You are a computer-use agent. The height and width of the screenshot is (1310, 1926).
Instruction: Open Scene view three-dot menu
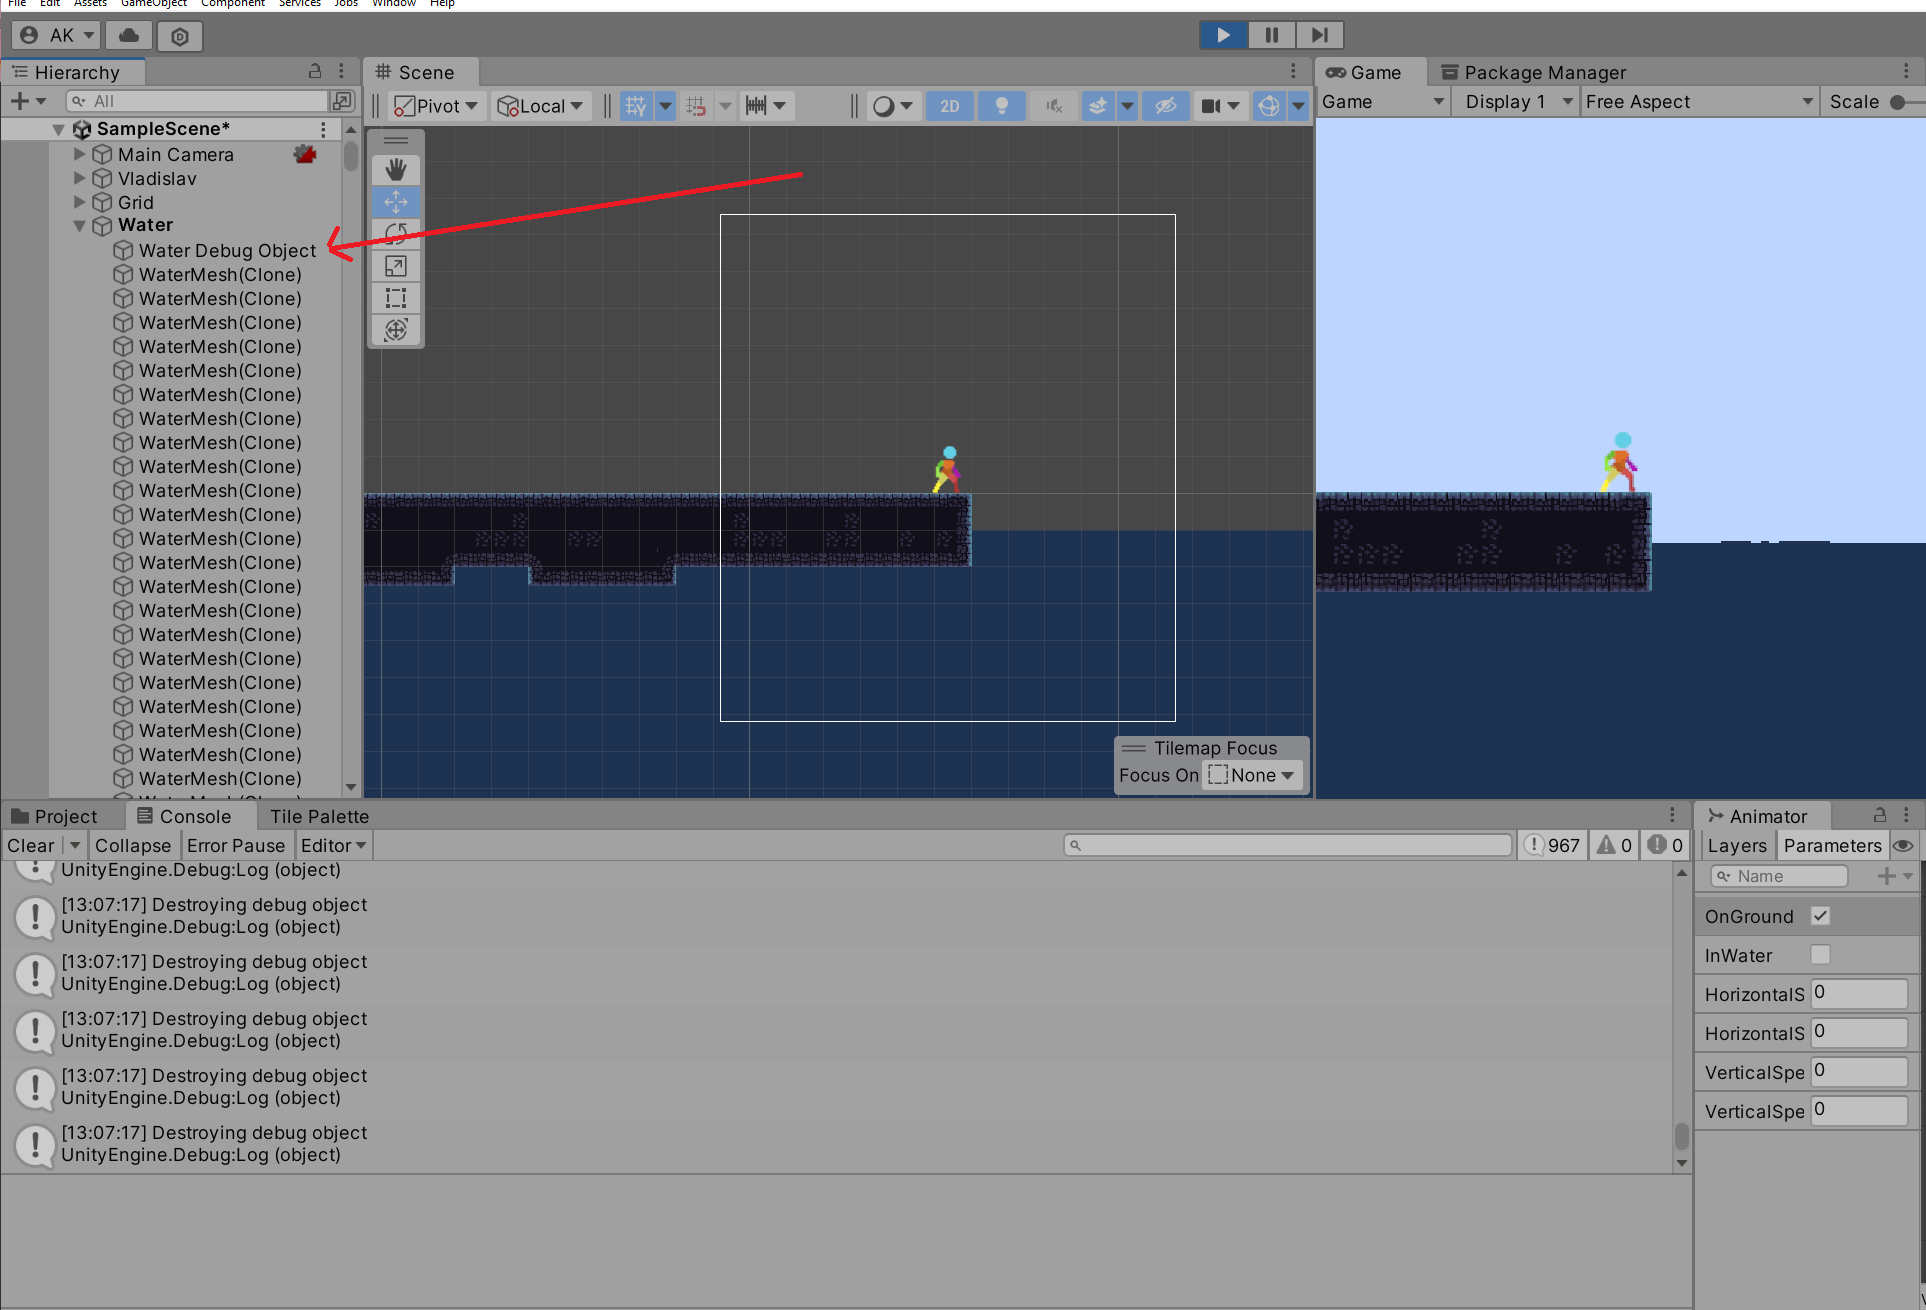tap(1293, 71)
